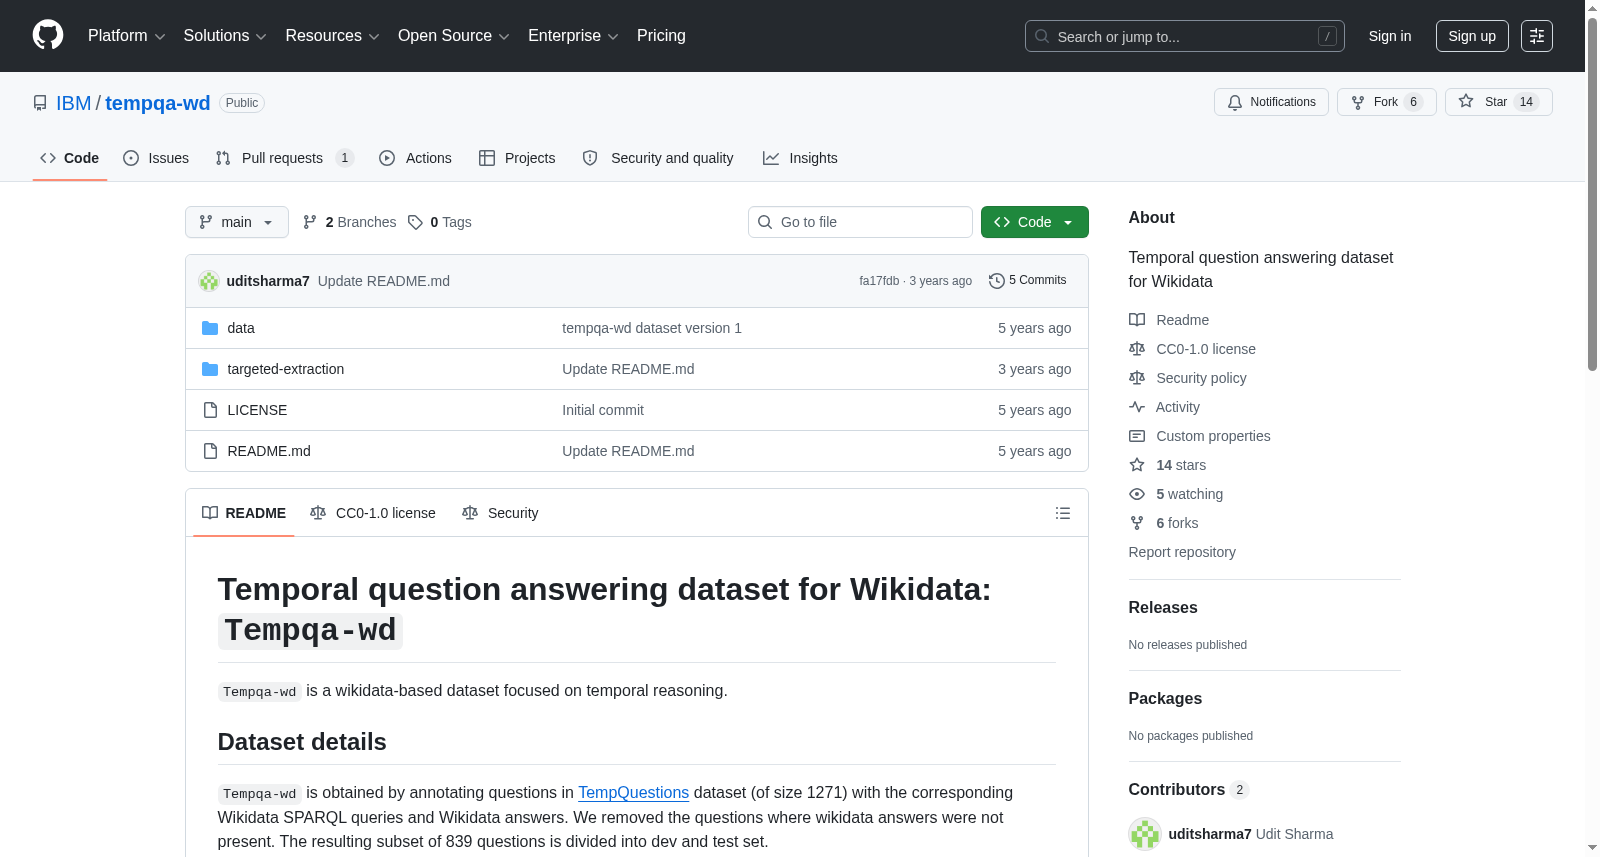The width and height of the screenshot is (1600, 857).
Task: Open the global navigation icon beside Sign up
Action: [x=1537, y=36]
